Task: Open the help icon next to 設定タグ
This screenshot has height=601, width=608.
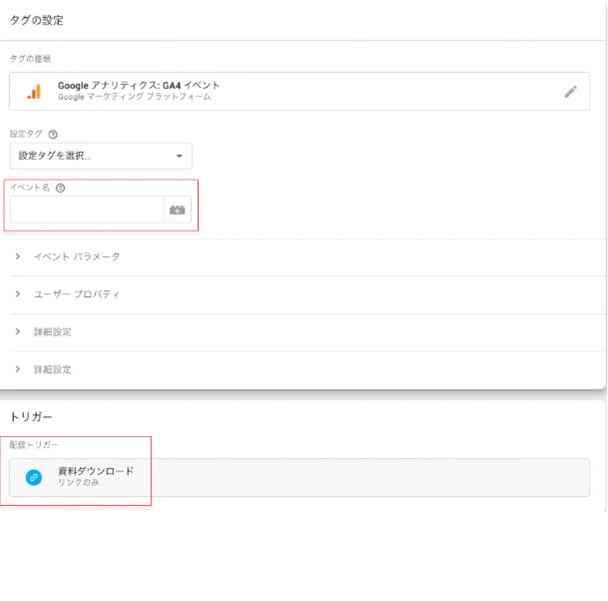Action: [53, 134]
